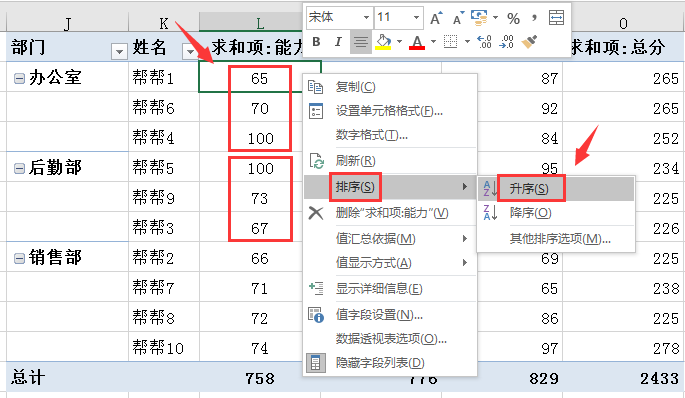Image resolution: width=685 pixels, height=398 pixels.
Task: Toggle italic formatting
Action: (338, 42)
